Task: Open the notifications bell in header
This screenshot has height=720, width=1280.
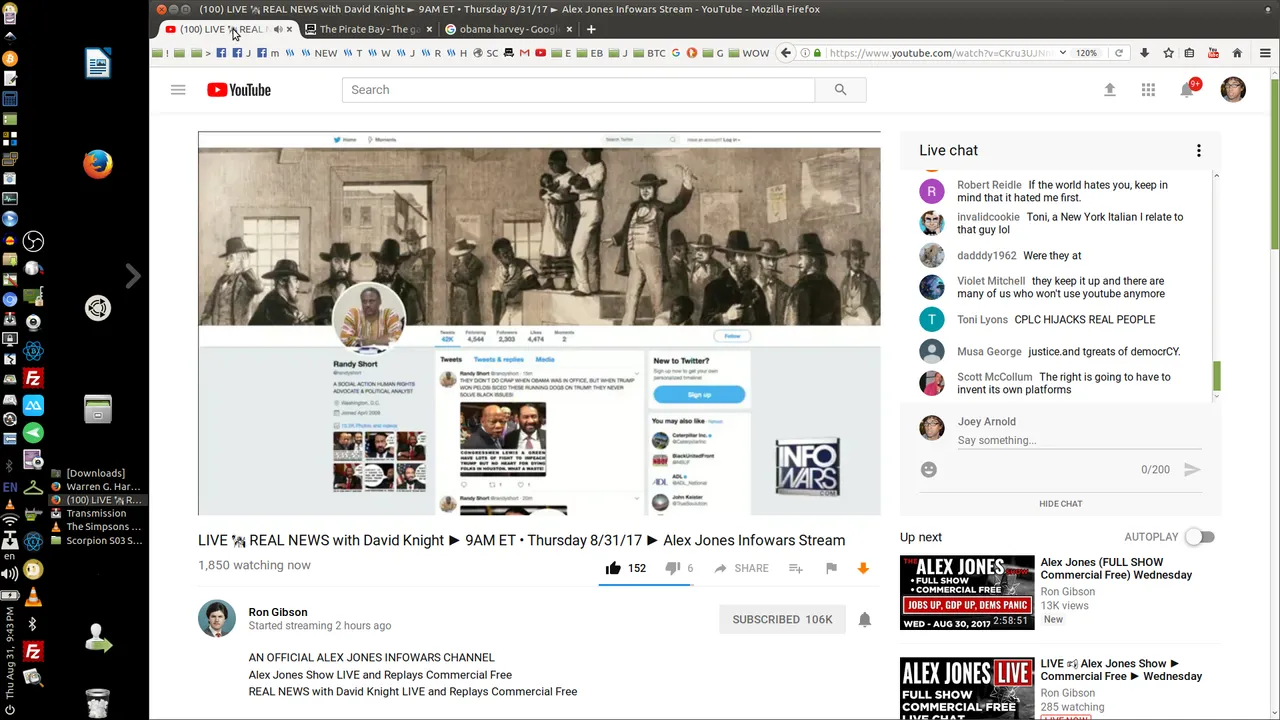Action: point(1187,90)
